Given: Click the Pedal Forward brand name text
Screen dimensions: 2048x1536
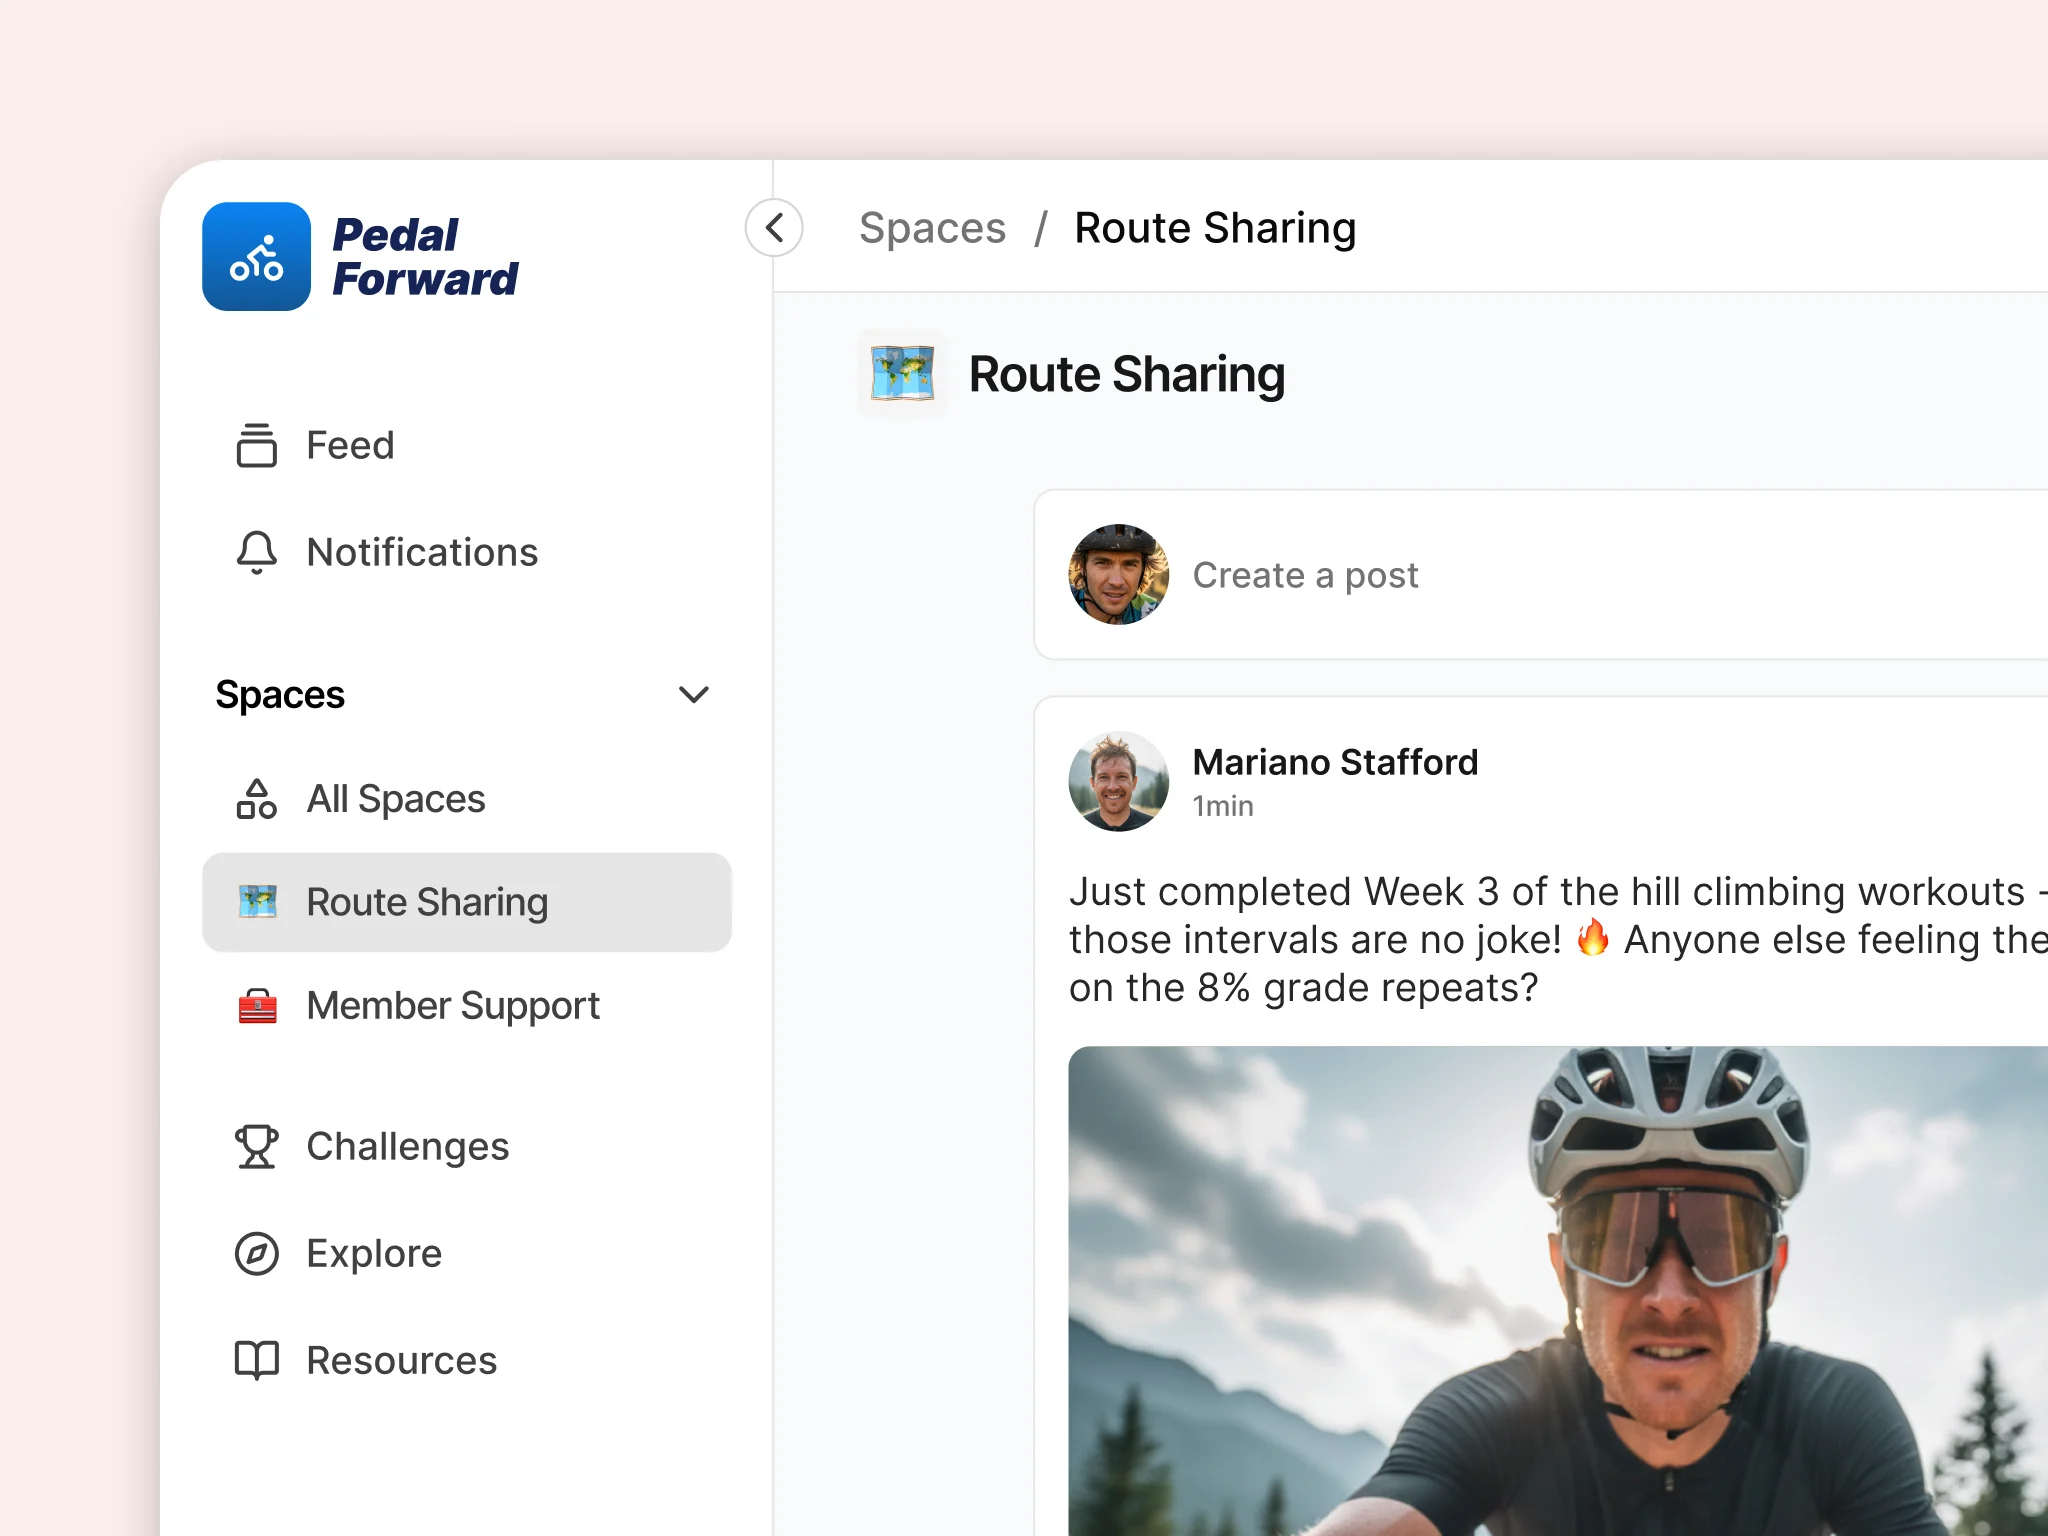Looking at the screenshot, I should click(x=424, y=257).
